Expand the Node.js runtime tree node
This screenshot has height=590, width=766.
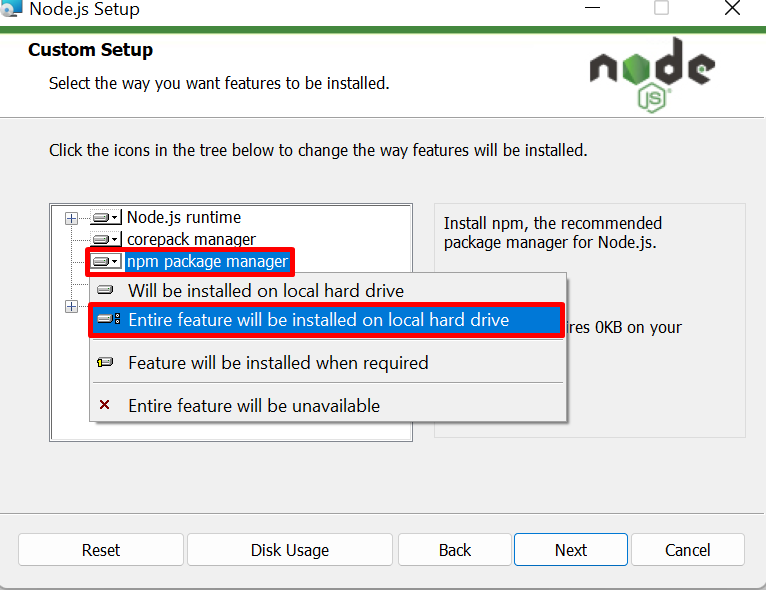[71, 218]
